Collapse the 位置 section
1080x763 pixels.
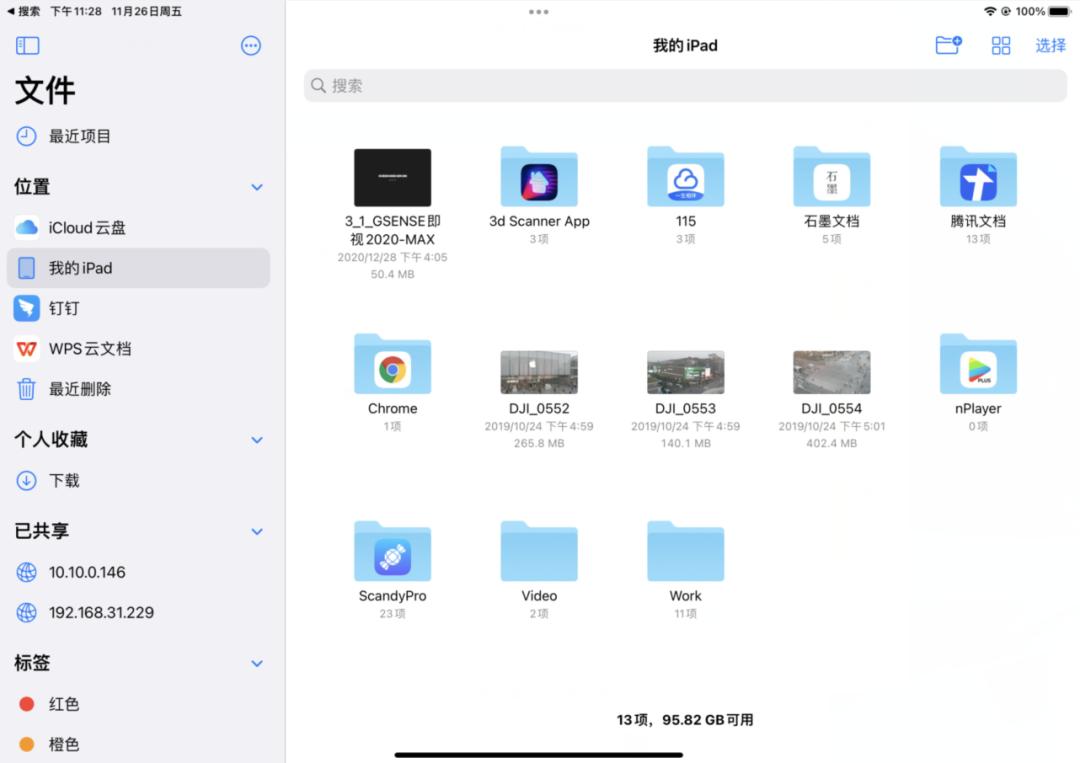tap(257, 187)
